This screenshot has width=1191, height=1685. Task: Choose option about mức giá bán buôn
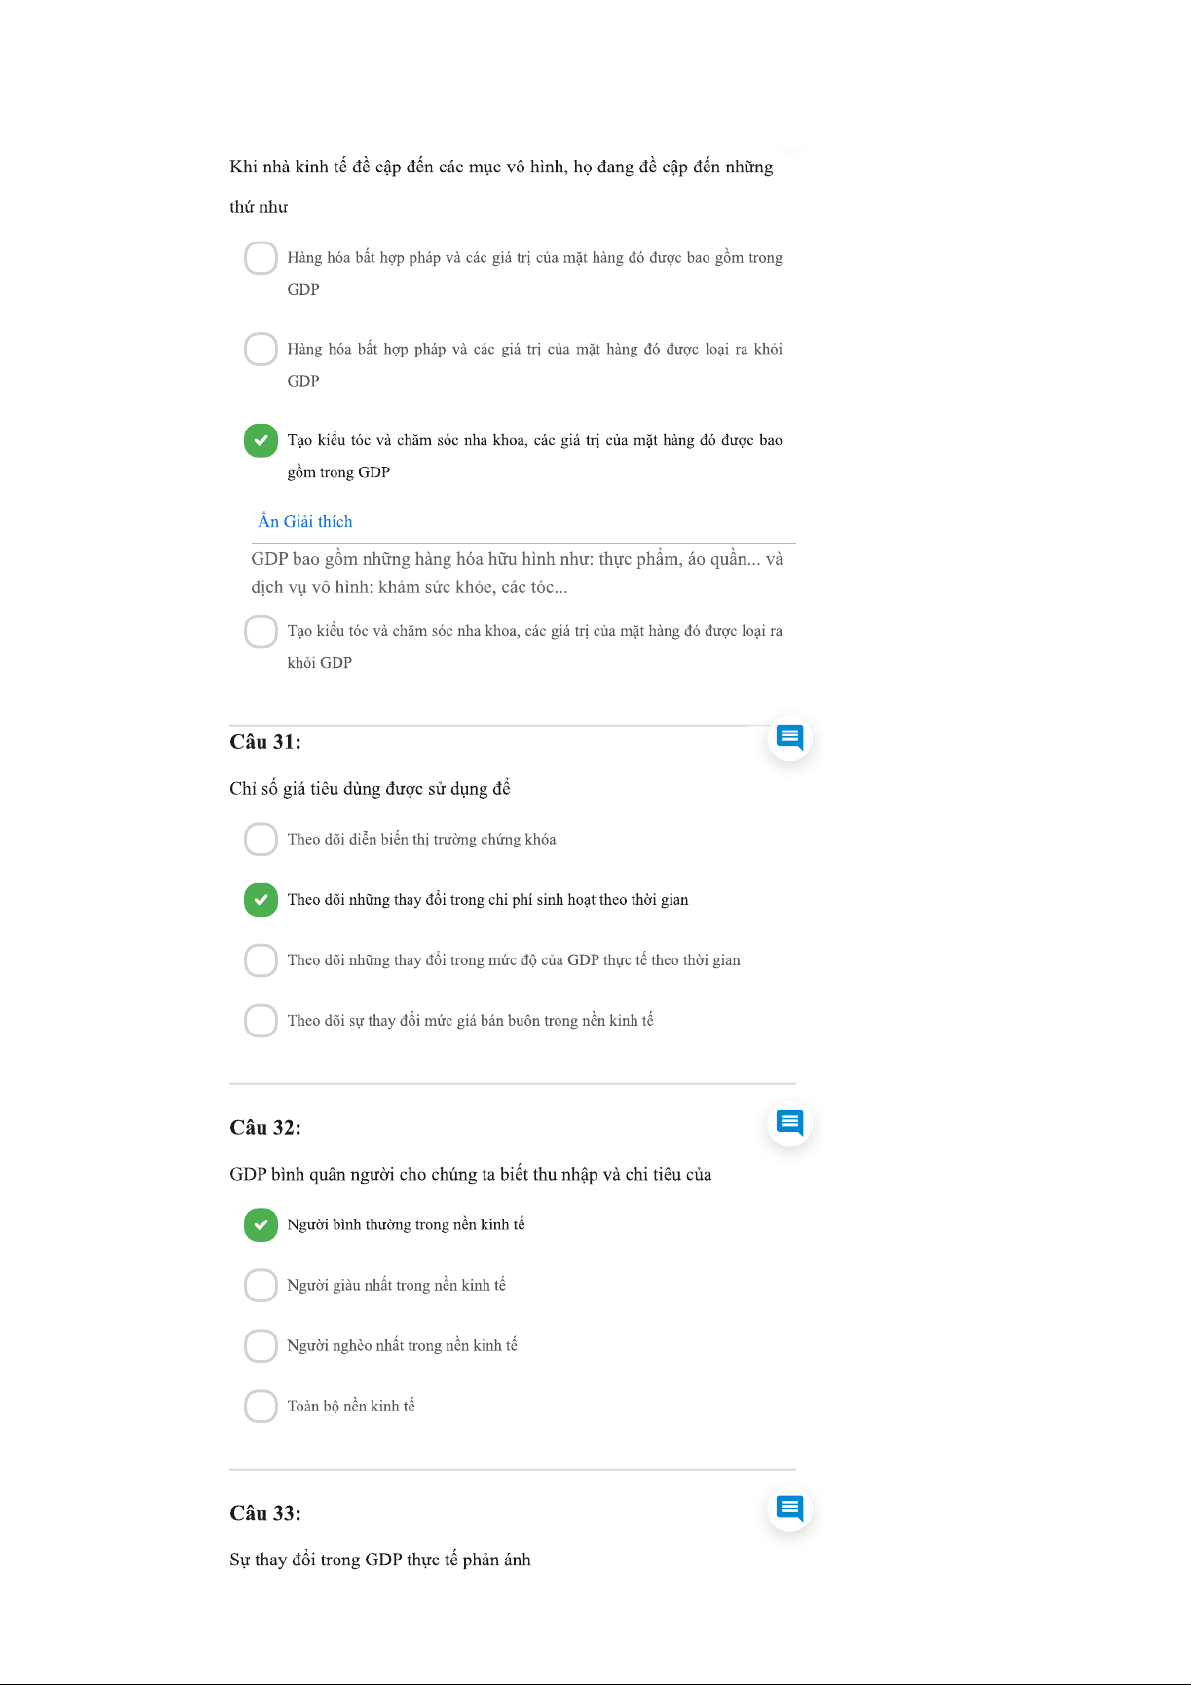click(x=261, y=1020)
